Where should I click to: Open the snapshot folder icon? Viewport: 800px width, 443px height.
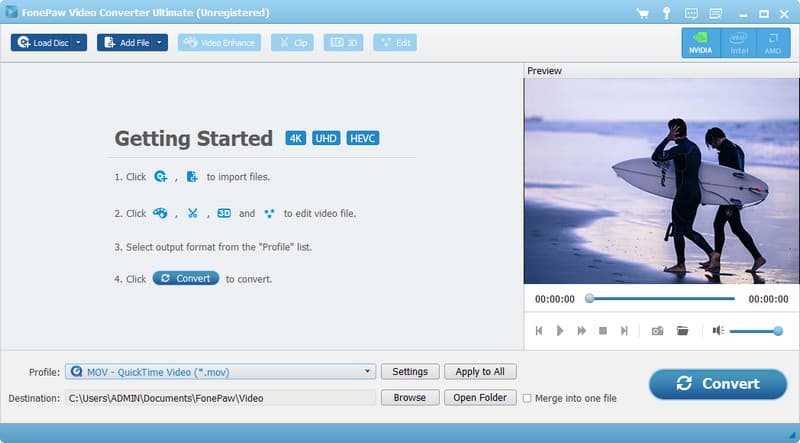(x=683, y=330)
